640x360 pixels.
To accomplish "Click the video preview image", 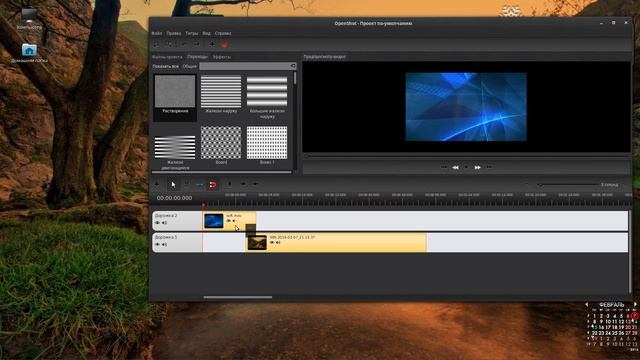I will point(466,107).
